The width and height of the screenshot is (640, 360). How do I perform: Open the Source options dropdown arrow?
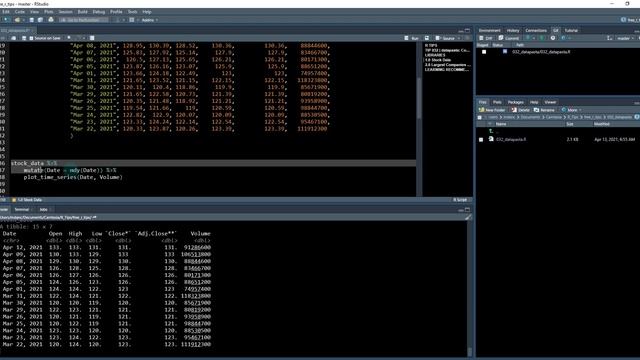click(x=459, y=38)
